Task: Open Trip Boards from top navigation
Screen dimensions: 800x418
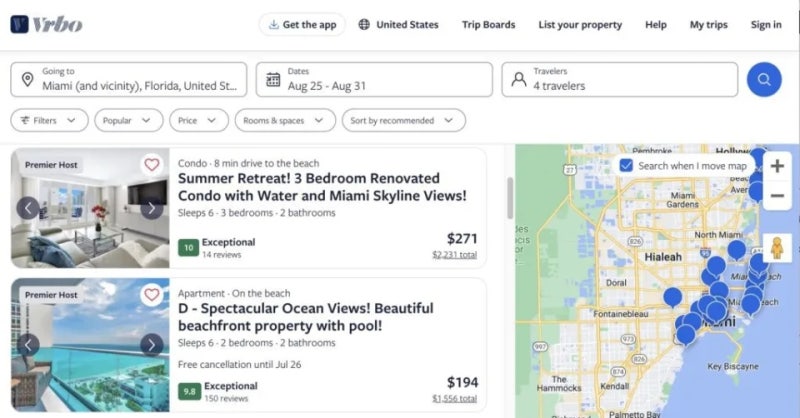Action: tap(488, 25)
